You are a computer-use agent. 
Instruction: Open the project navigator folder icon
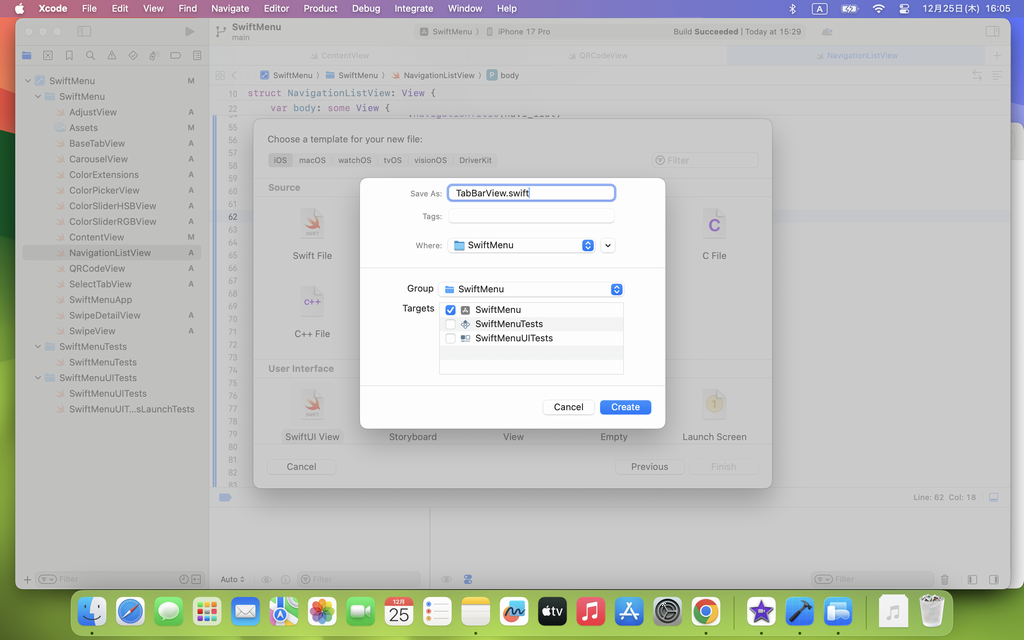(27, 56)
